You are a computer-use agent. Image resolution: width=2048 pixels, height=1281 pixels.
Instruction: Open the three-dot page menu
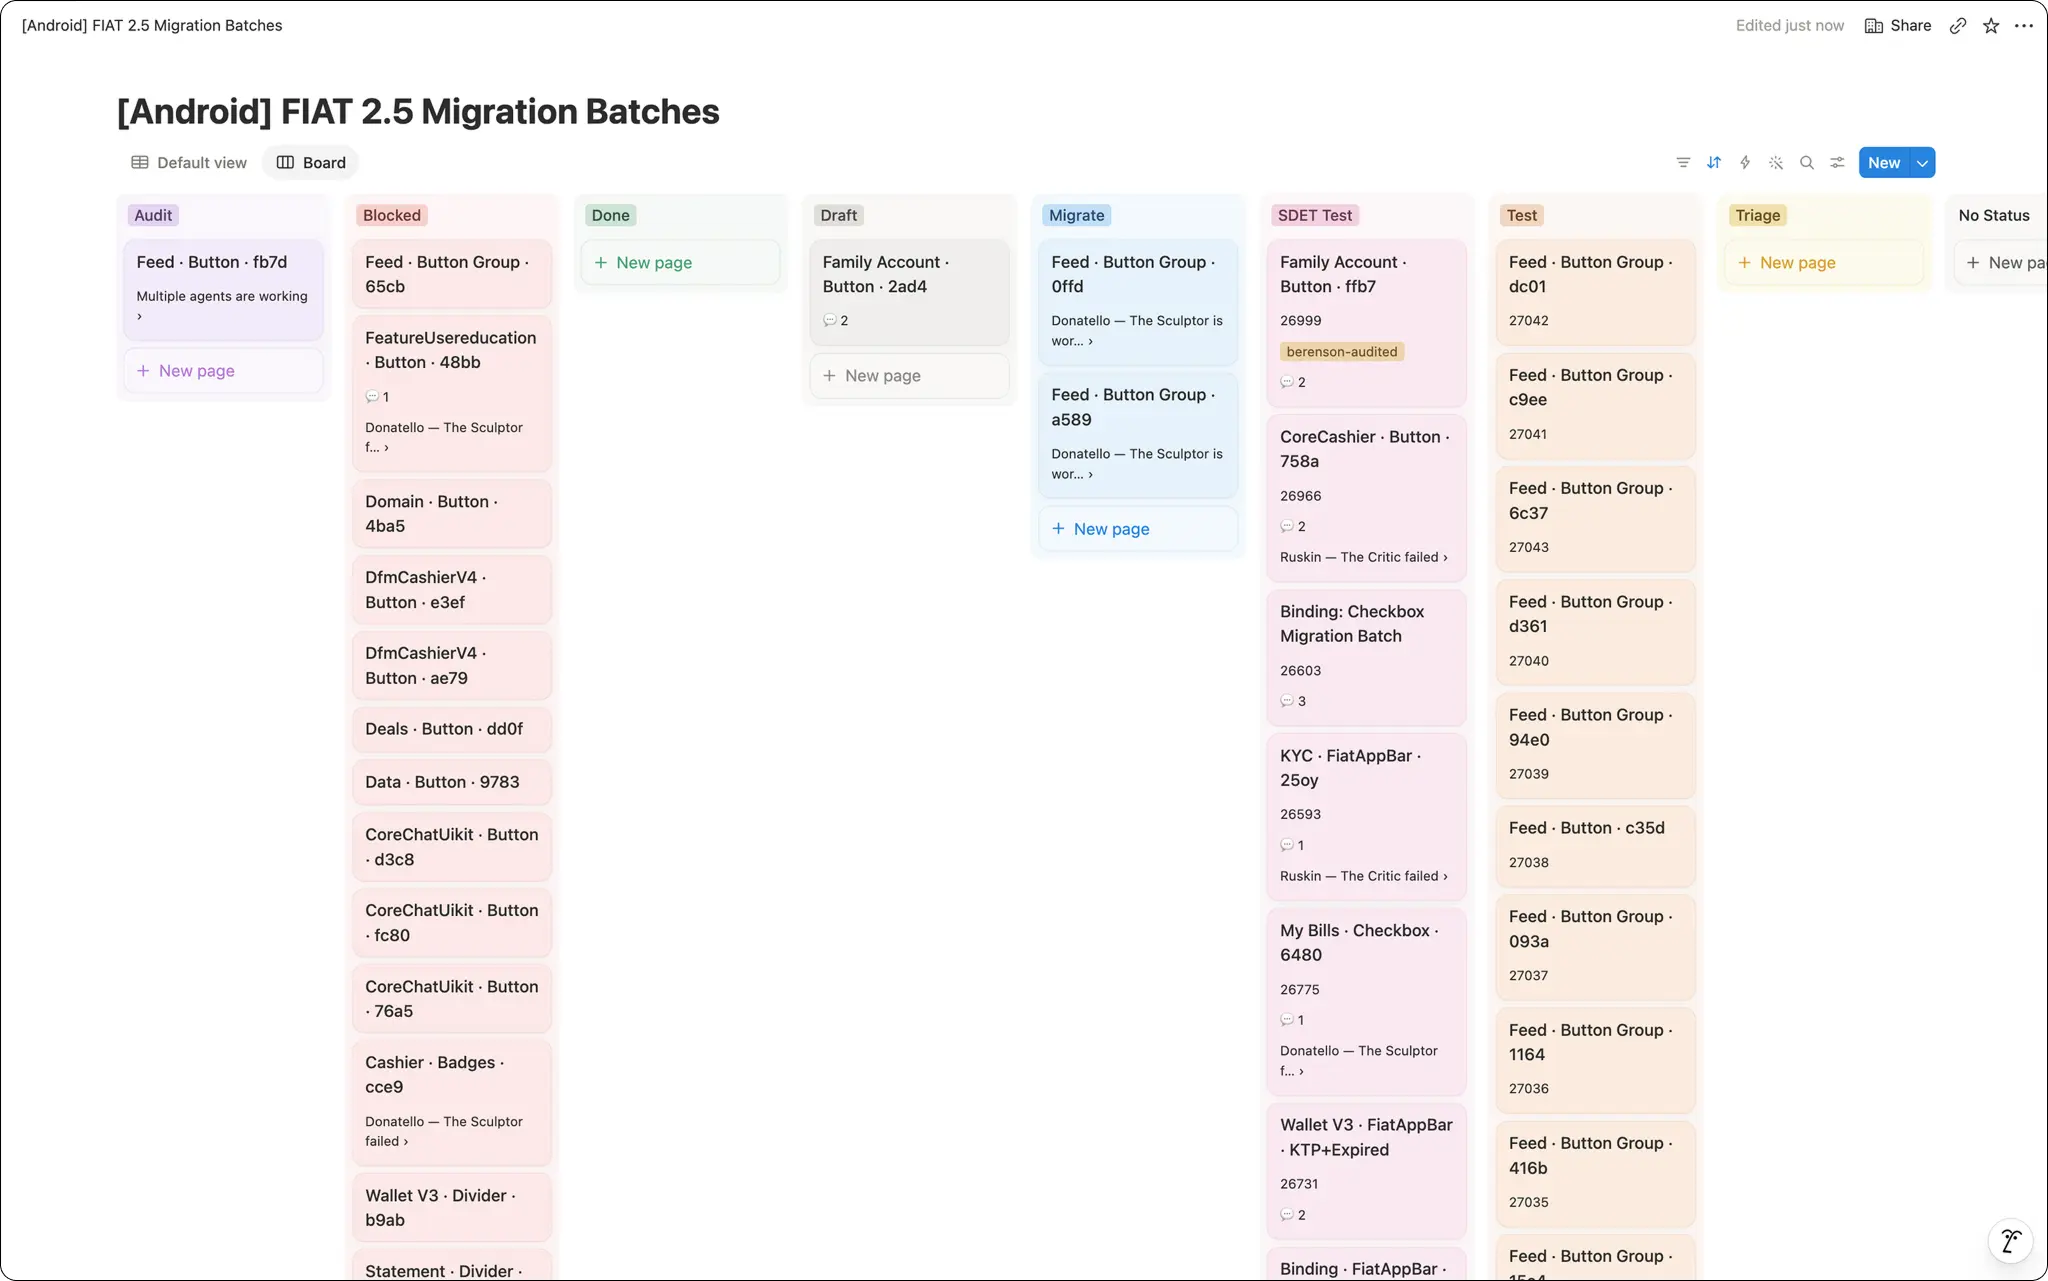click(x=2024, y=26)
